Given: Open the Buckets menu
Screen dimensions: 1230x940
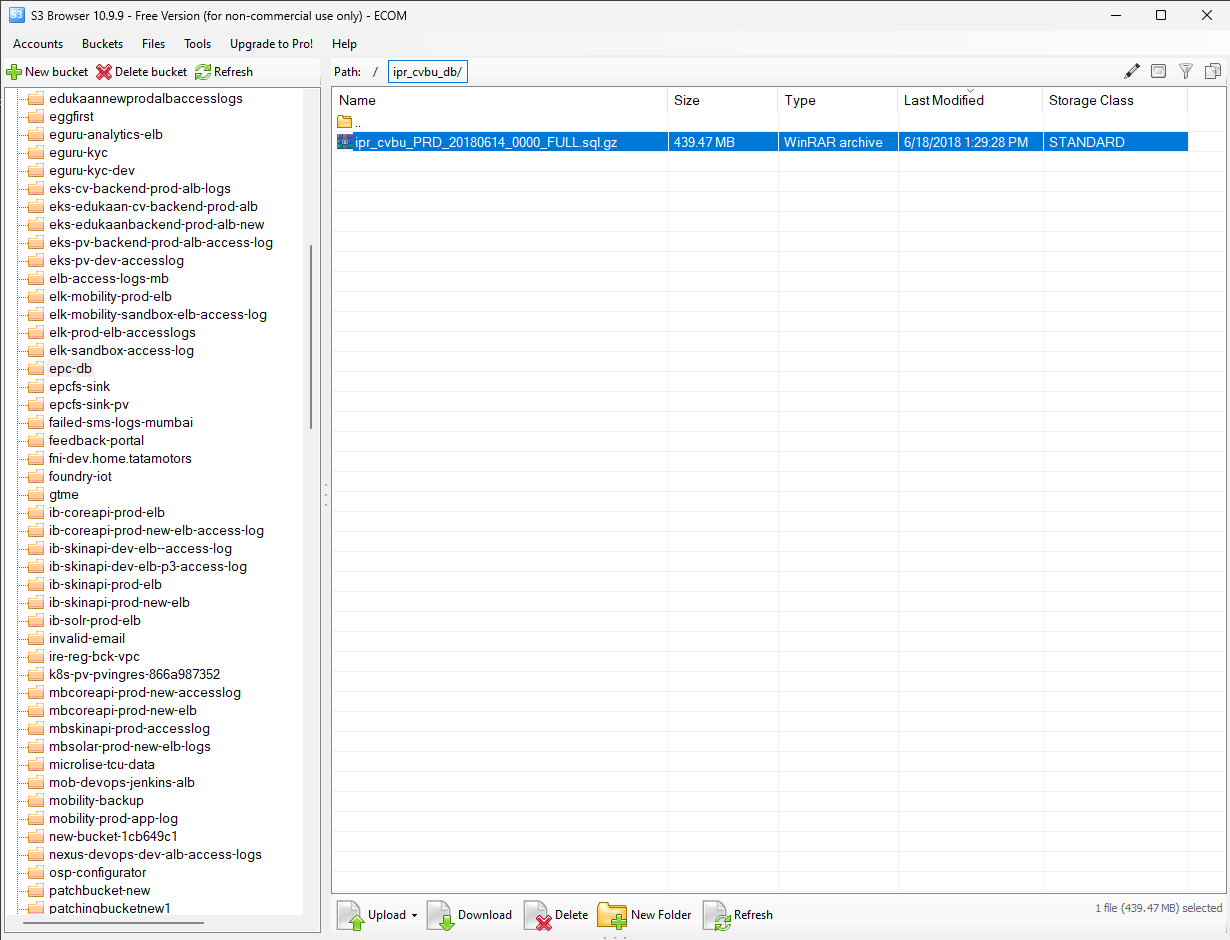Looking at the screenshot, I should [102, 44].
